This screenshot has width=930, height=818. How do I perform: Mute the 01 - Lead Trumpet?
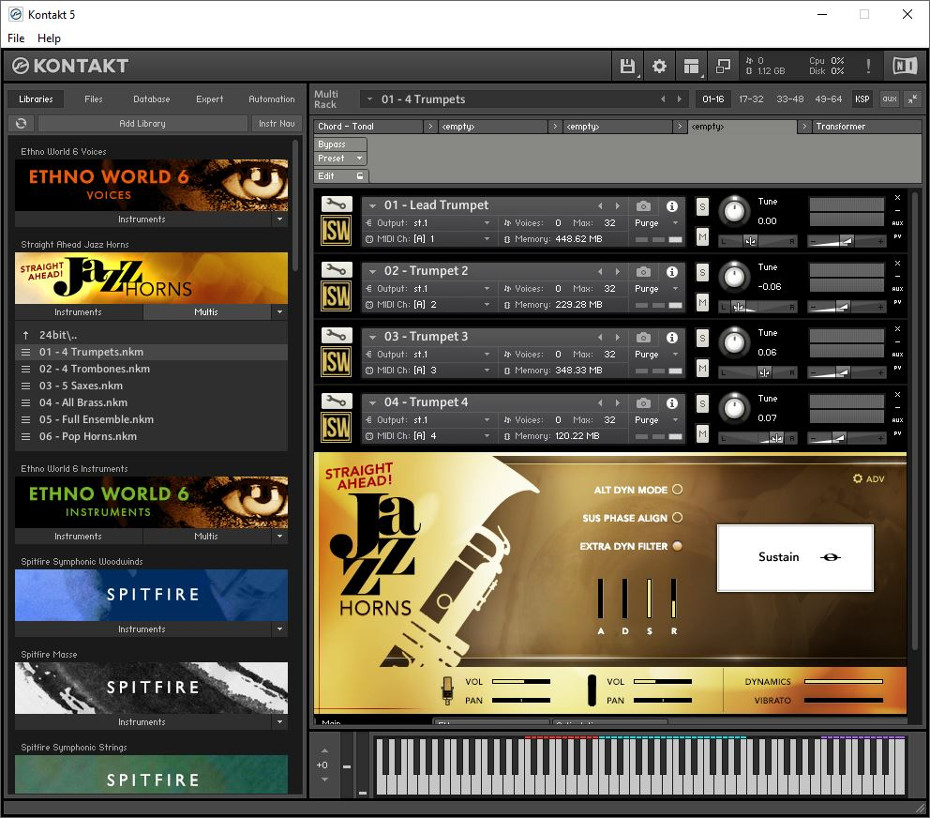(x=702, y=237)
